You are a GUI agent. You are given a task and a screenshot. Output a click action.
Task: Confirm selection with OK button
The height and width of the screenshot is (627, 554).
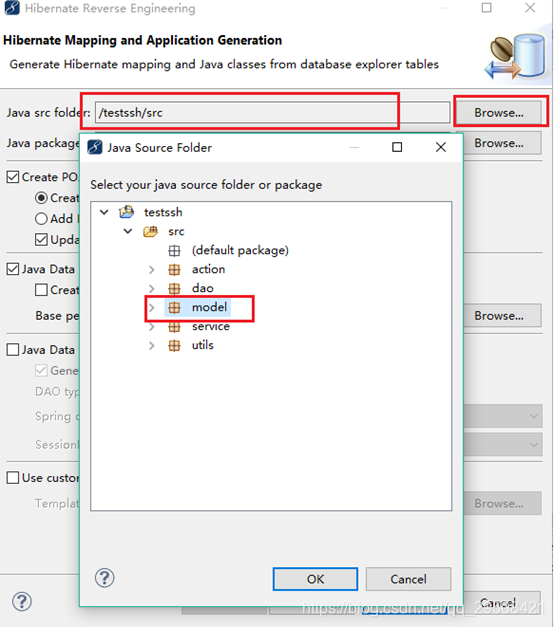pyautogui.click(x=315, y=579)
